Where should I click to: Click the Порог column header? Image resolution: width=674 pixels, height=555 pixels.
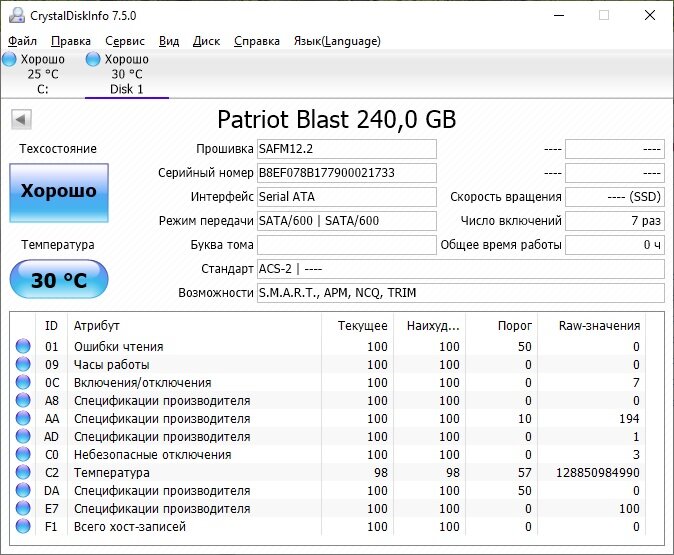(x=501, y=326)
